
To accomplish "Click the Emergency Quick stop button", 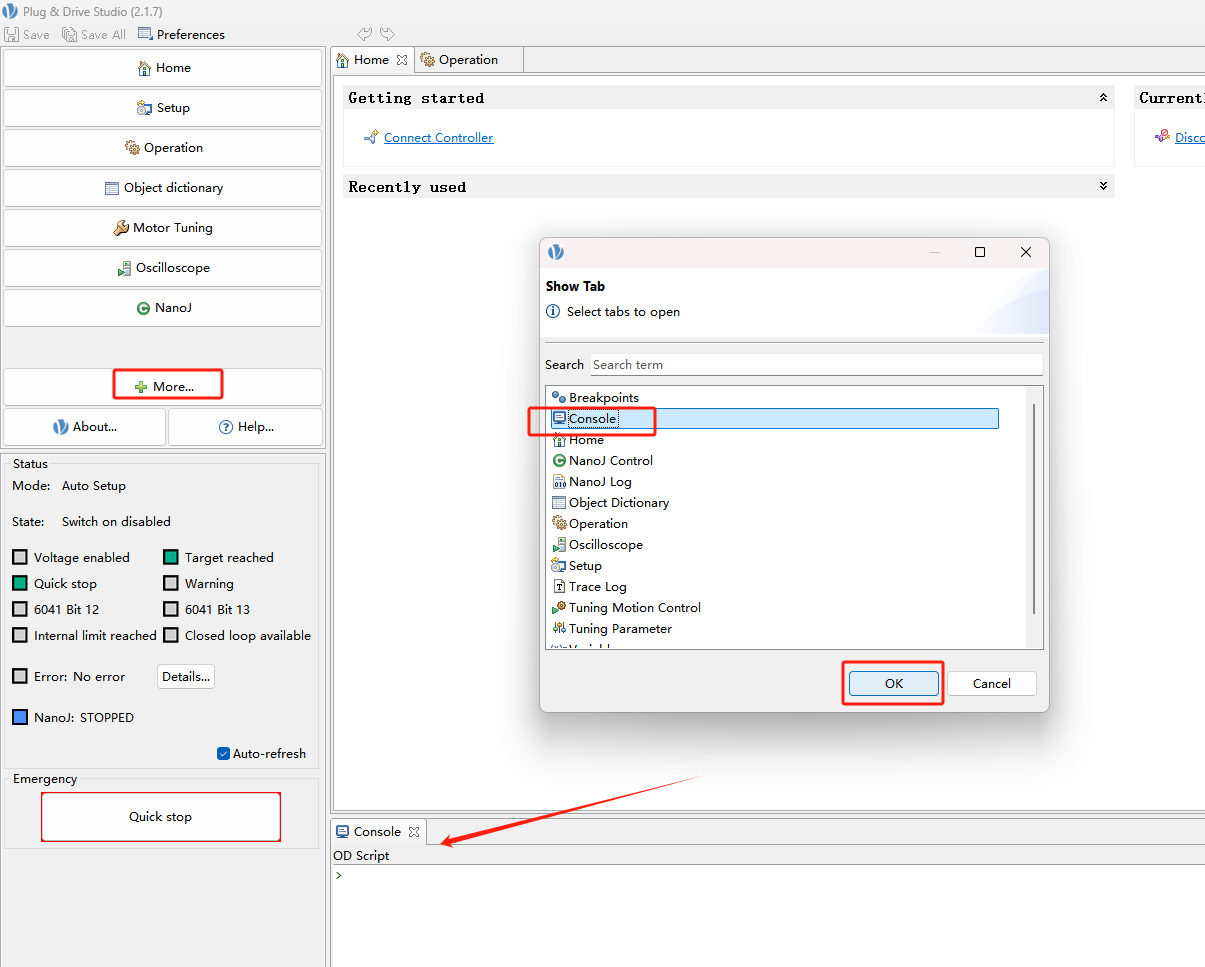I will pyautogui.click(x=160, y=817).
